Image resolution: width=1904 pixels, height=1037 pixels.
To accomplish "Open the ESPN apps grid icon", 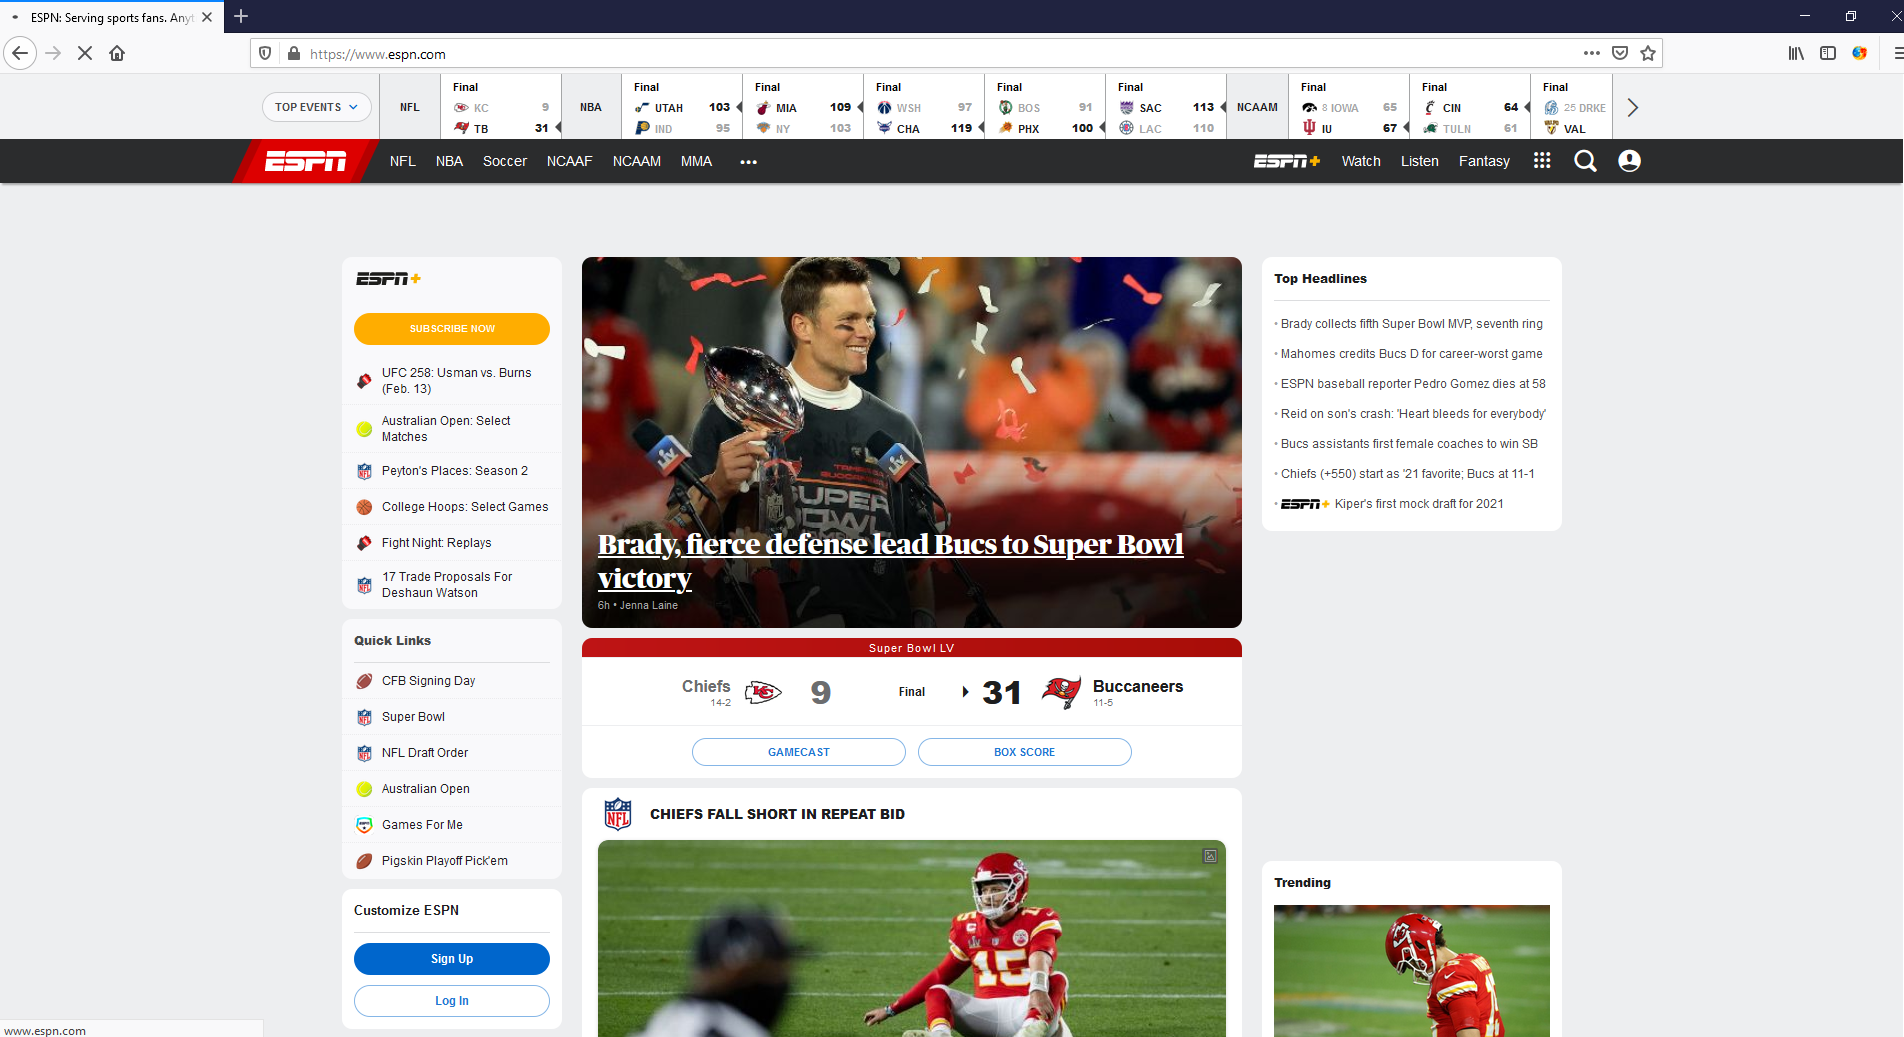I will pyautogui.click(x=1541, y=161).
